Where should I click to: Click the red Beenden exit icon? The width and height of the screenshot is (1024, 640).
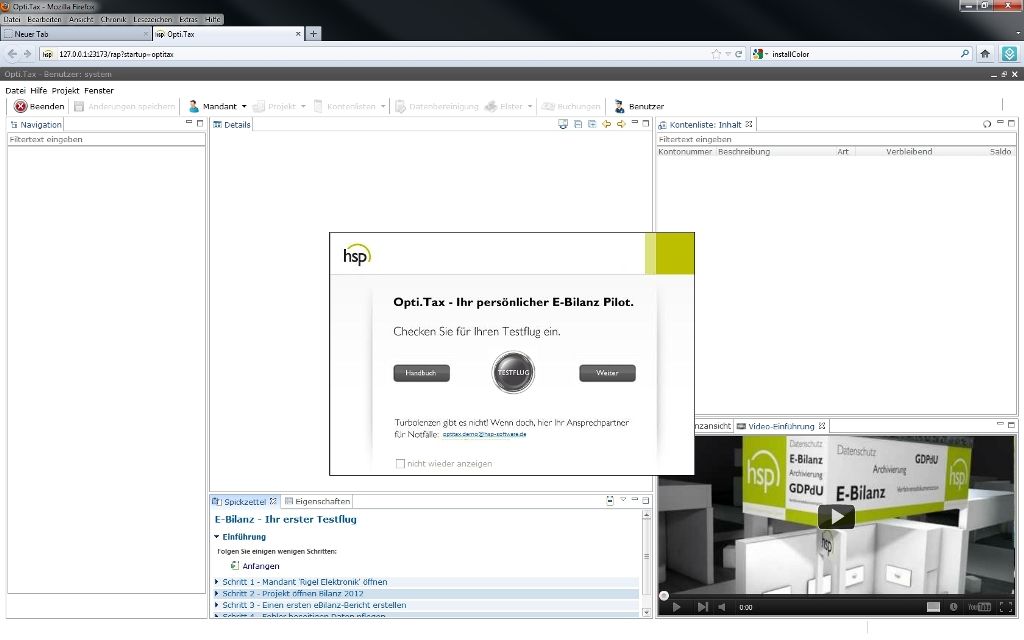tap(21, 106)
